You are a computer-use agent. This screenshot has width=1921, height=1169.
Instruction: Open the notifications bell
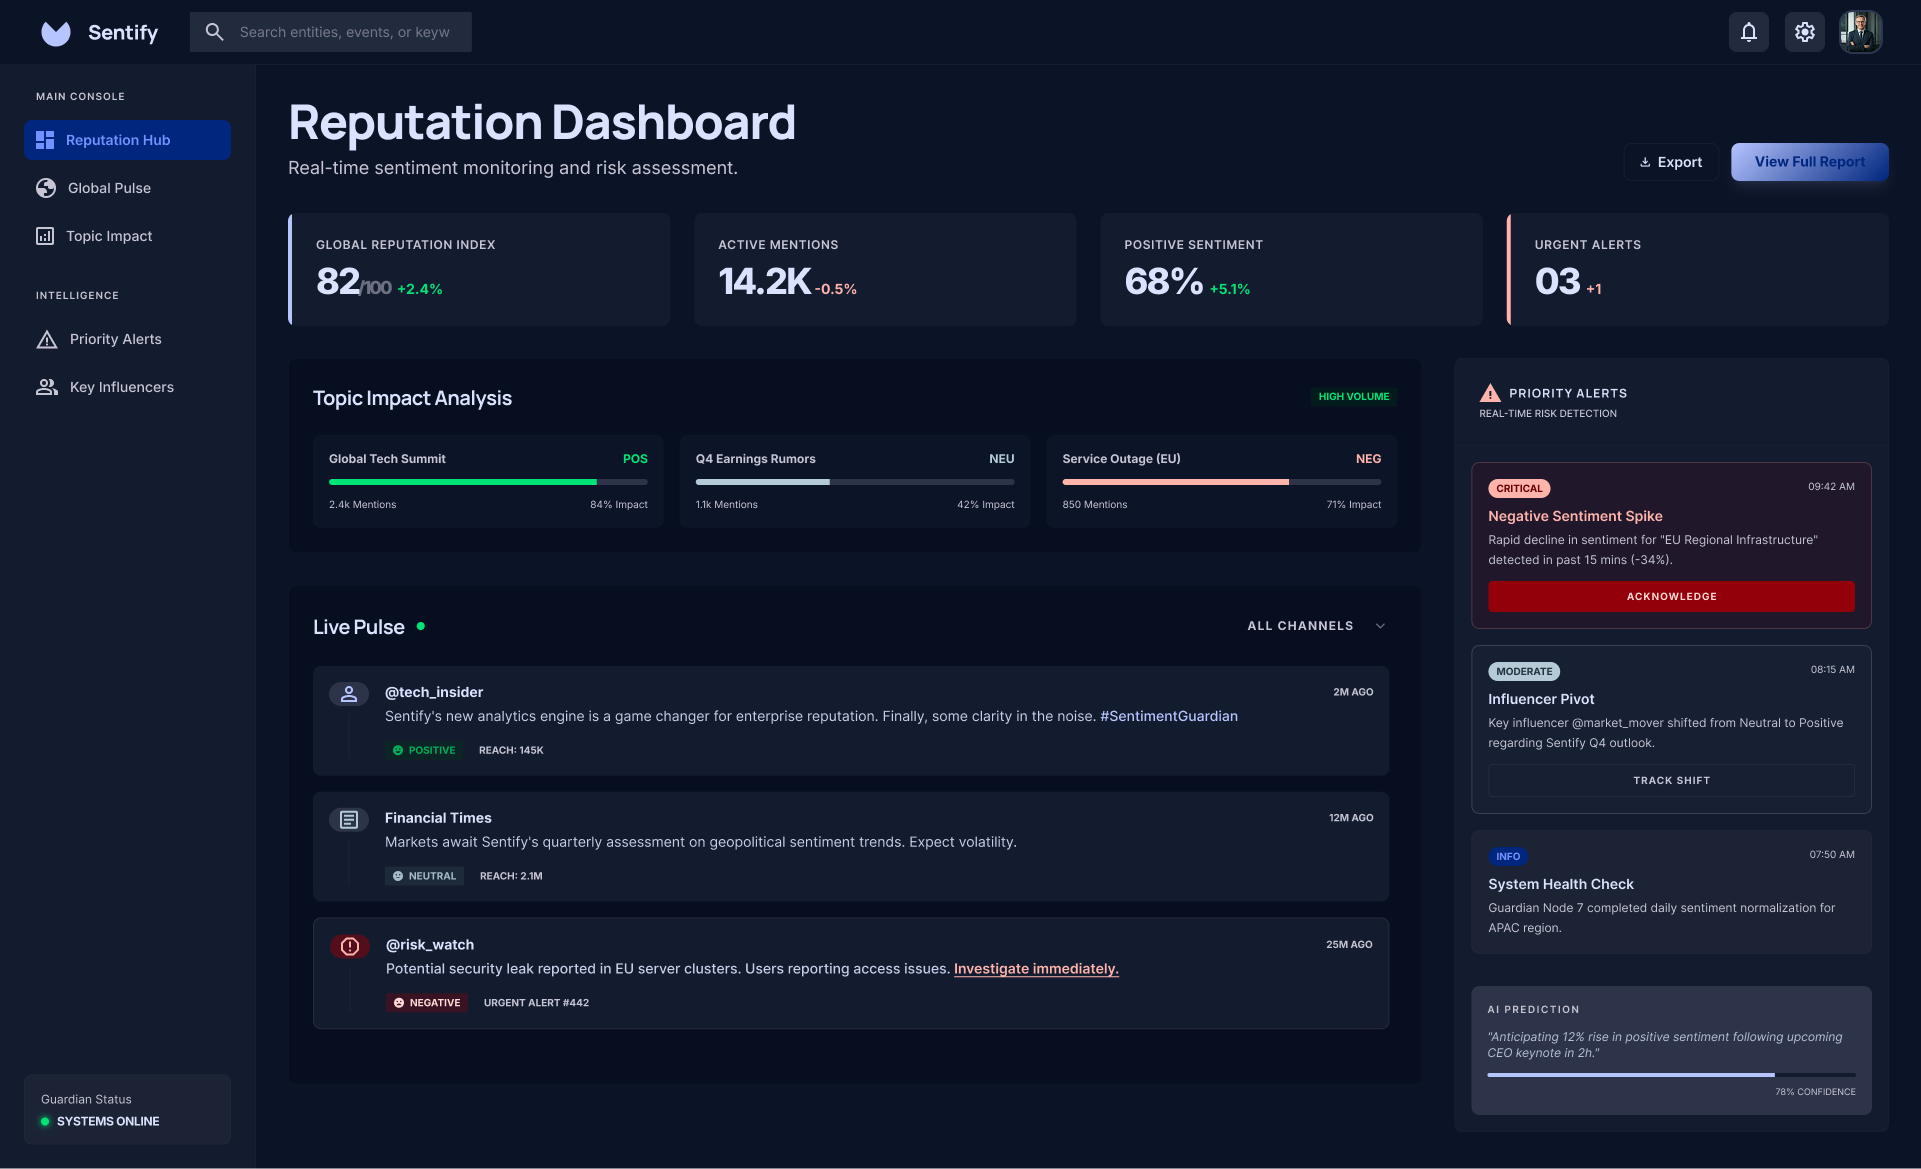coord(1749,32)
